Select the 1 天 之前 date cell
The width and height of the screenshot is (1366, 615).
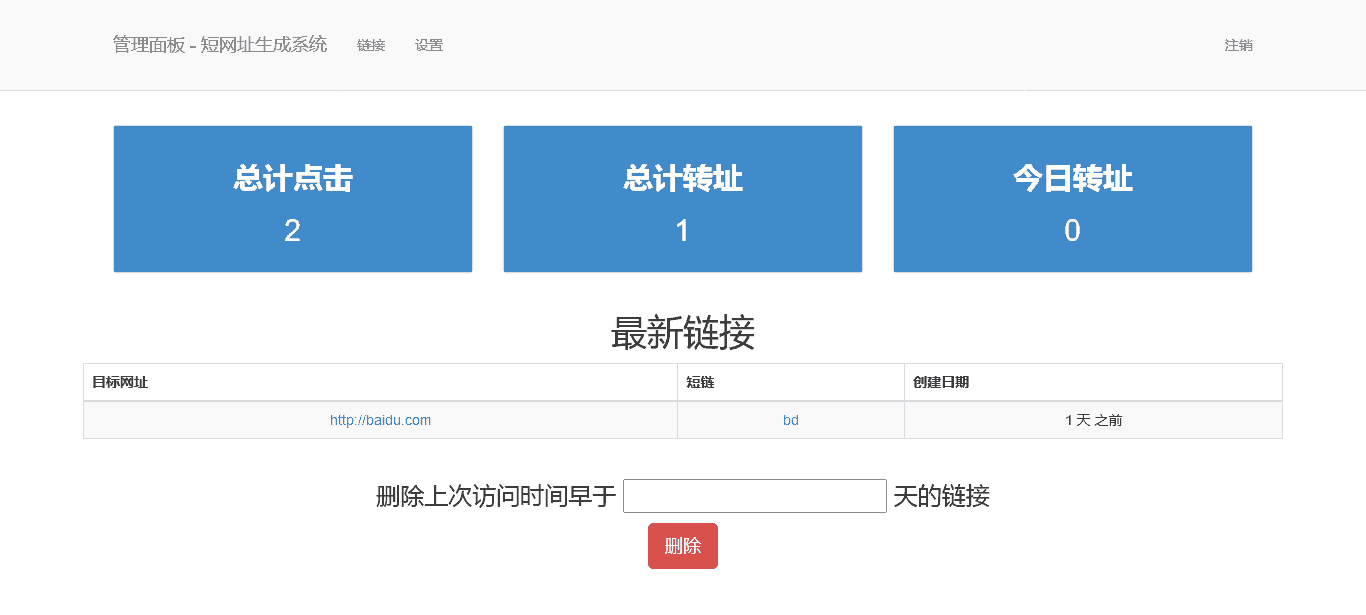click(x=1094, y=420)
